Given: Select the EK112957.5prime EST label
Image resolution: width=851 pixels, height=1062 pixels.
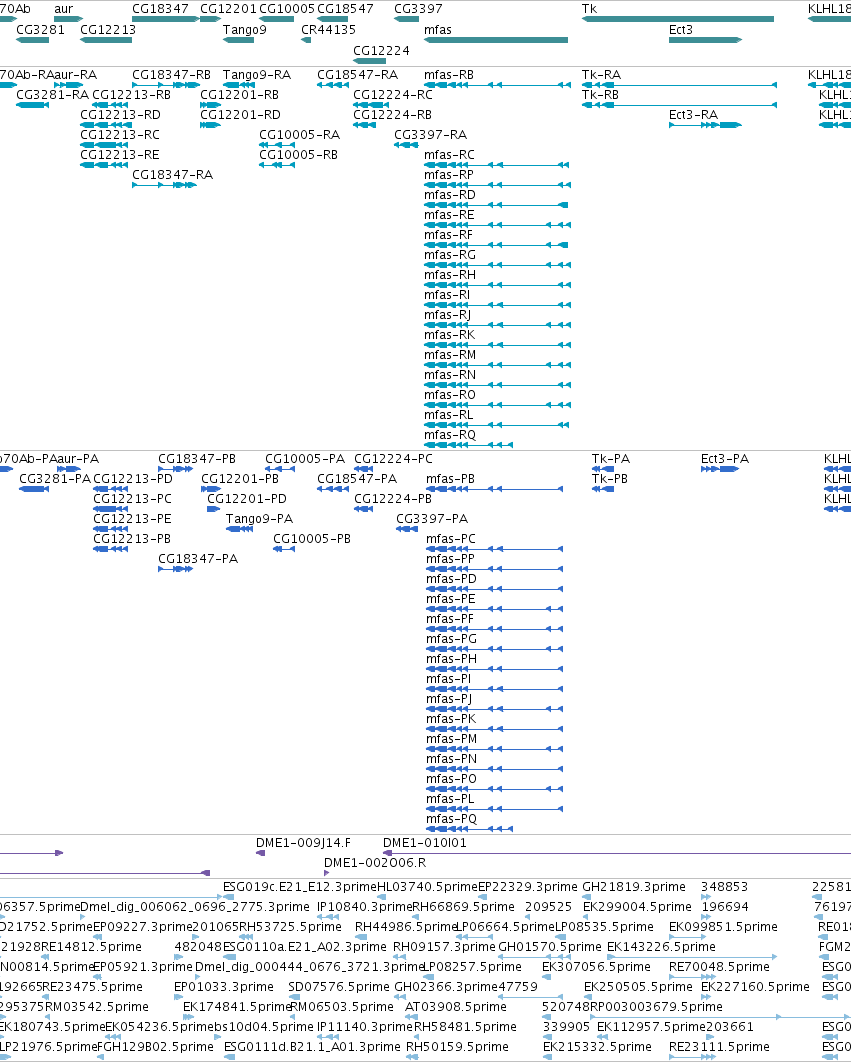Looking at the screenshot, I should pos(650,1027).
